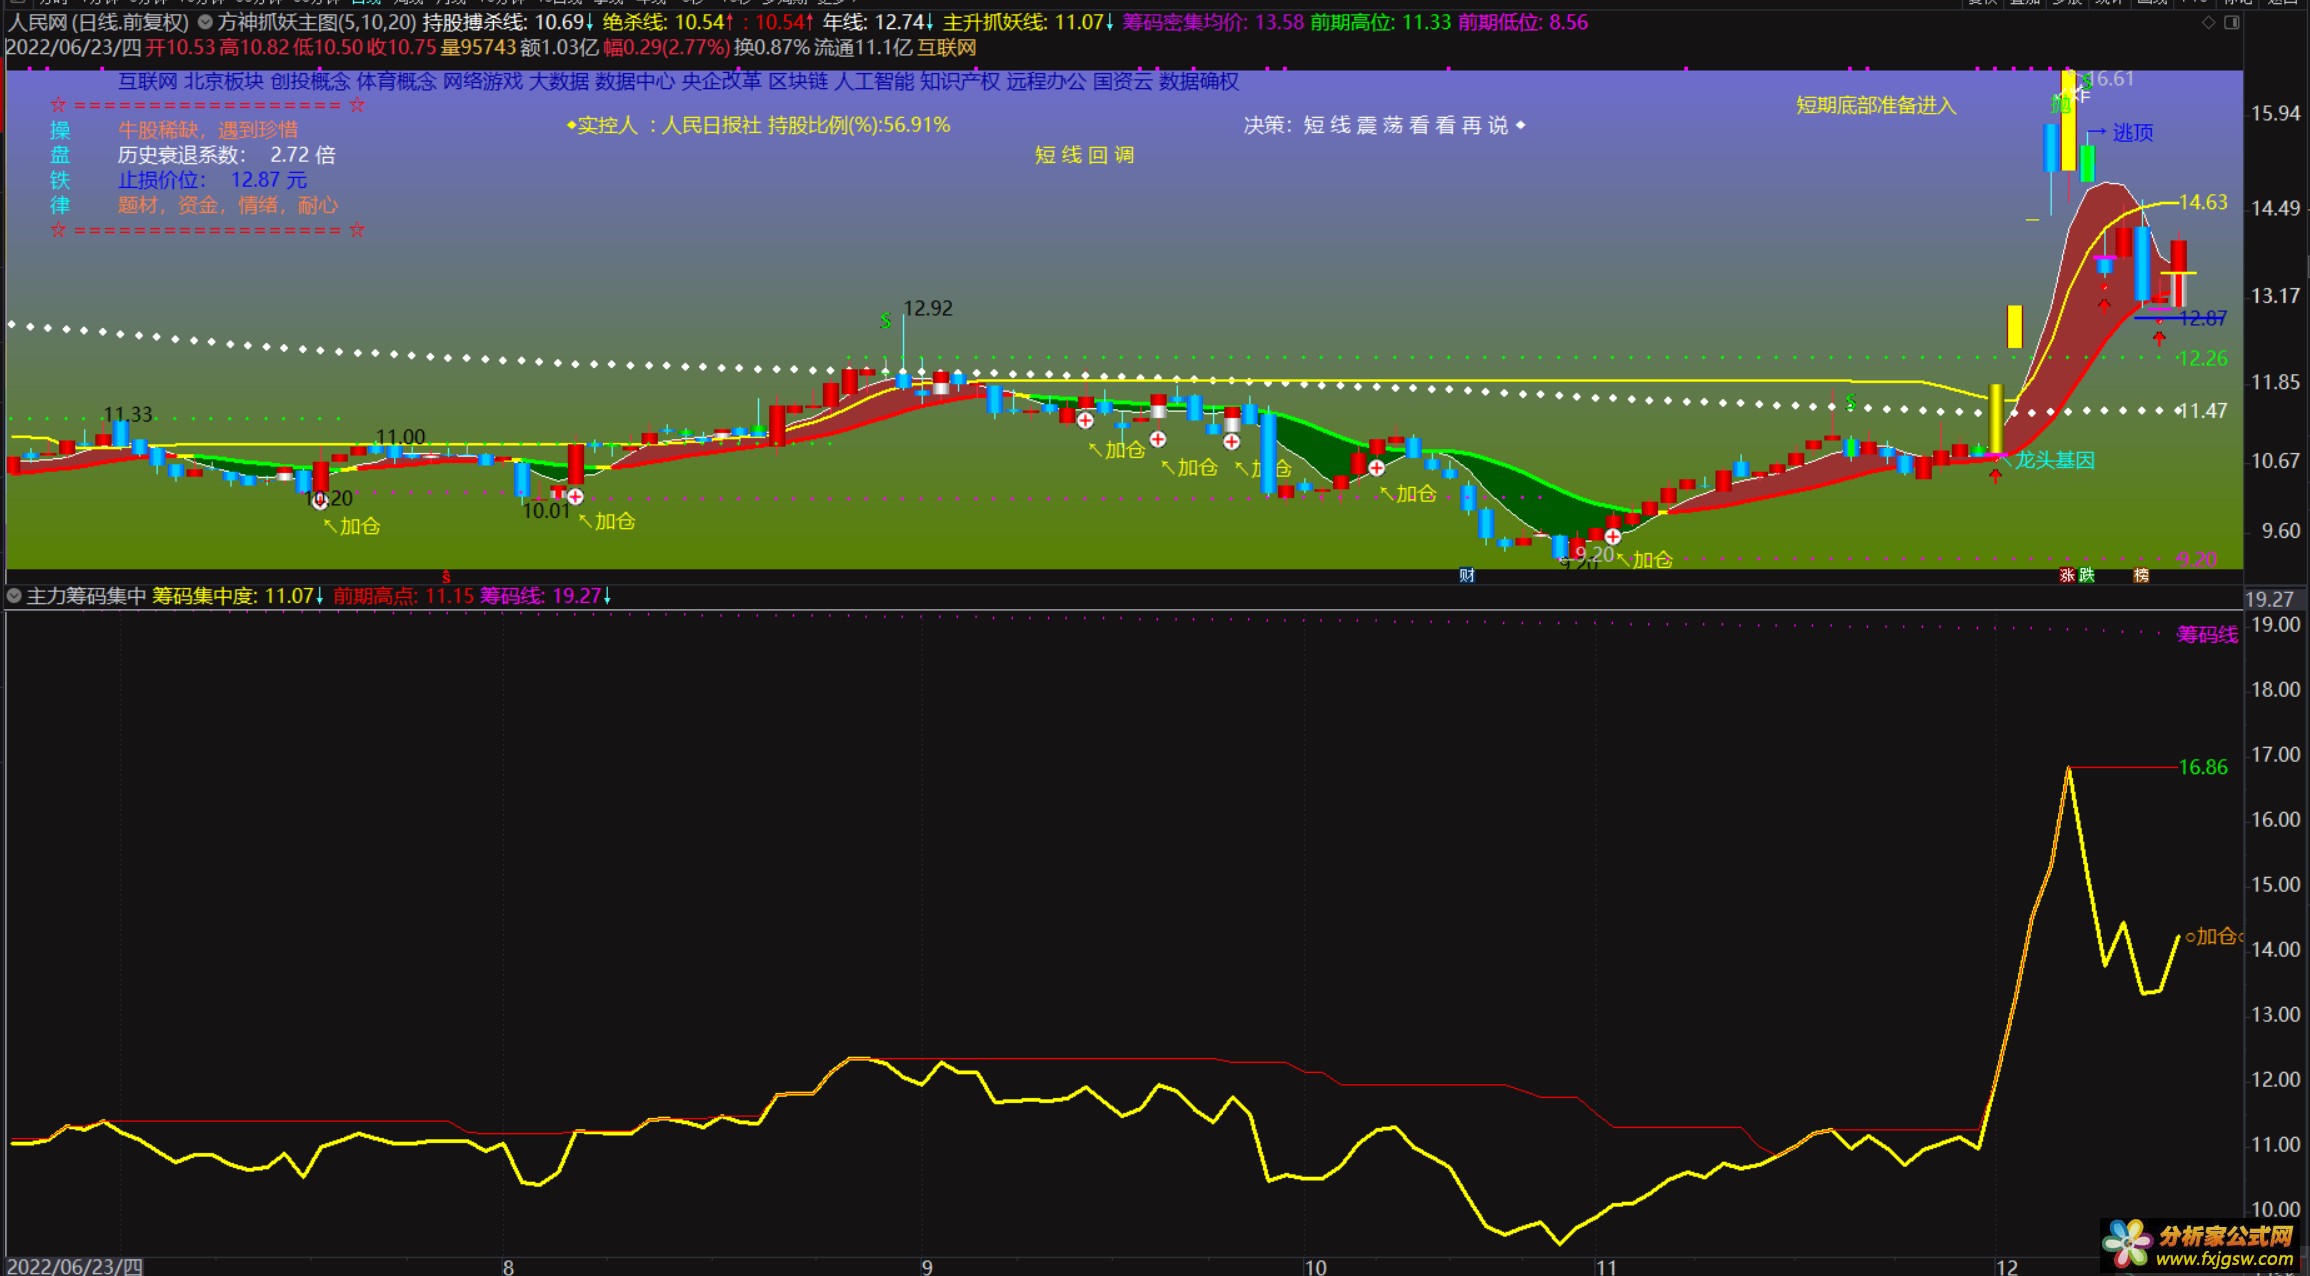
Task: Click month 10 on the time axis
Action: (1315, 1267)
